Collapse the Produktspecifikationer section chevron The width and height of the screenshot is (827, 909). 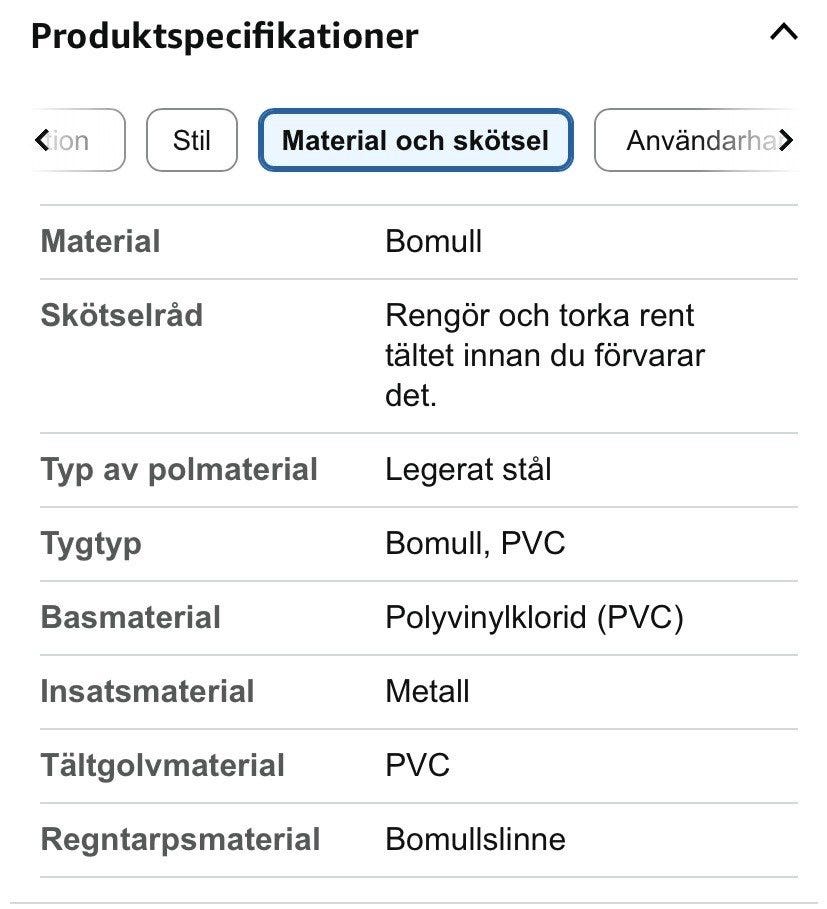coord(783,32)
